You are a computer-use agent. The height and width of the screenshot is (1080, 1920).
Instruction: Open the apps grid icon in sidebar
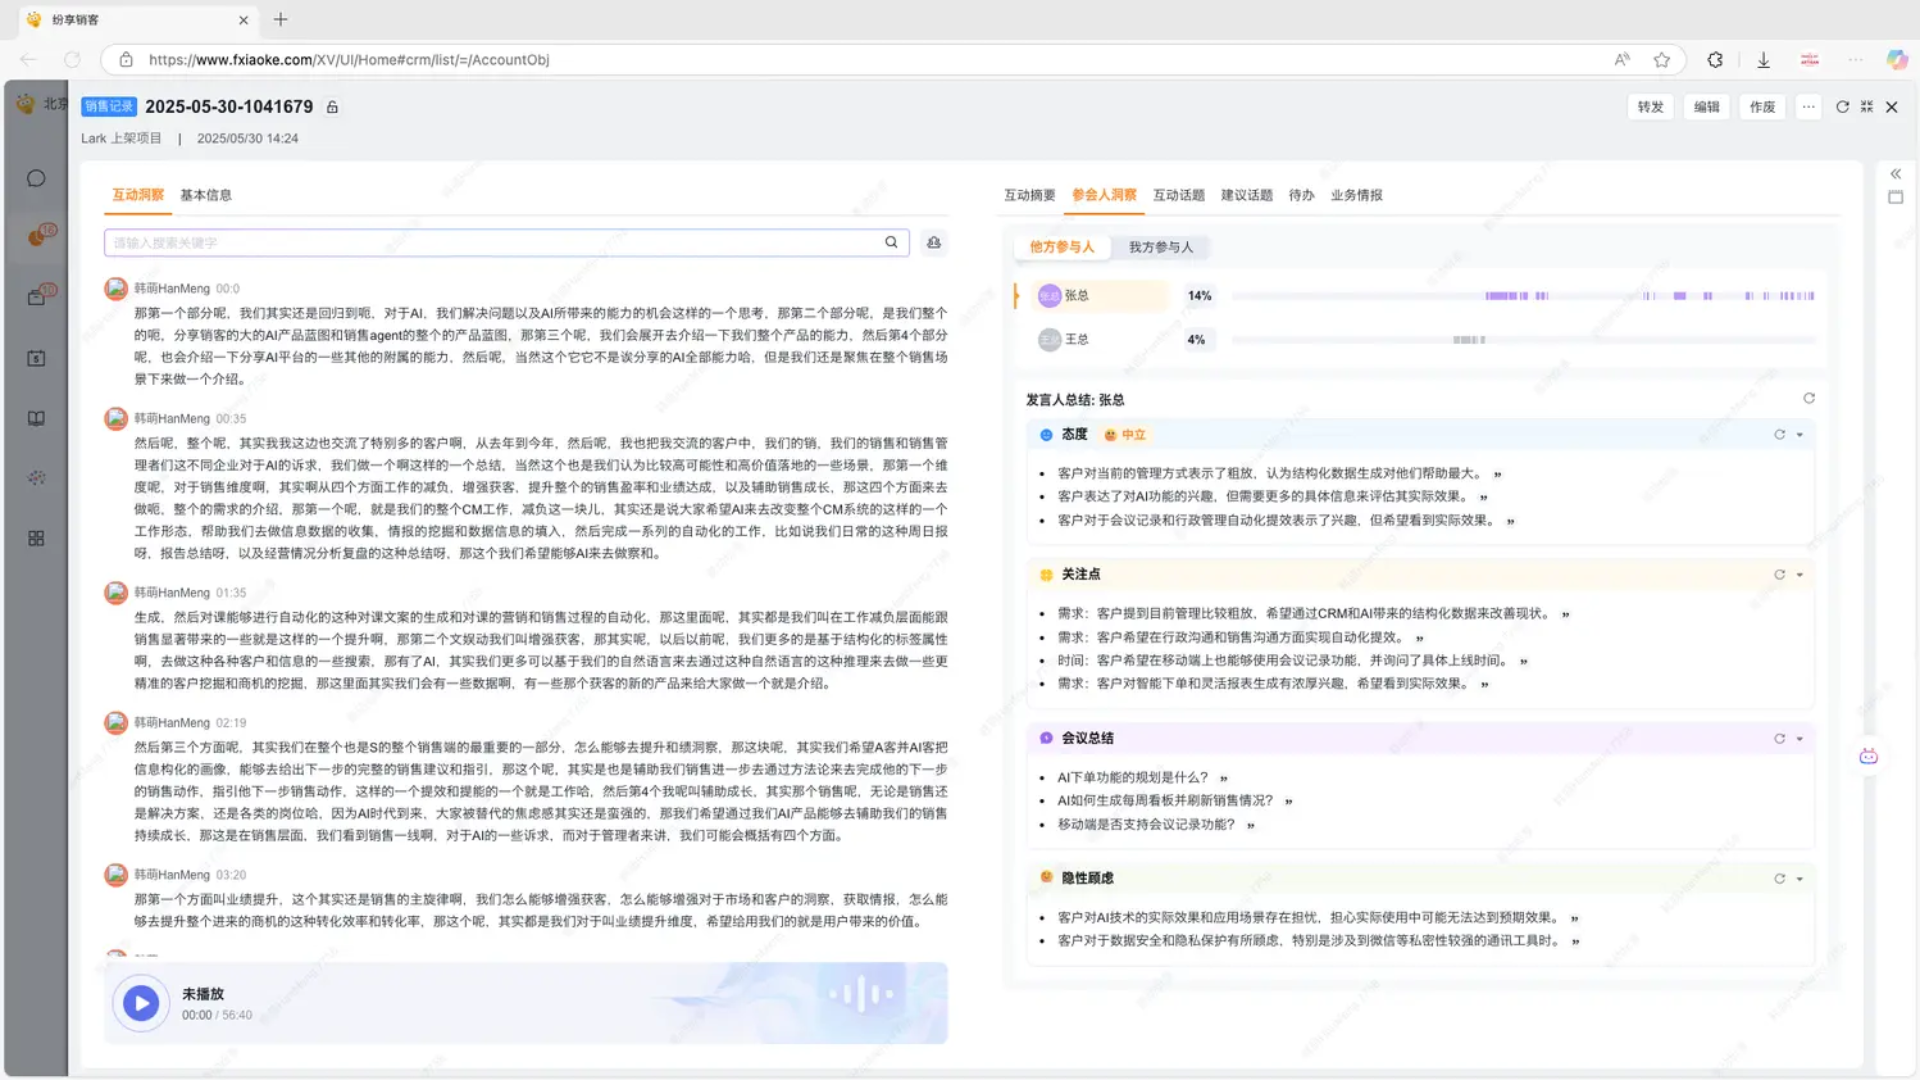[x=36, y=538]
